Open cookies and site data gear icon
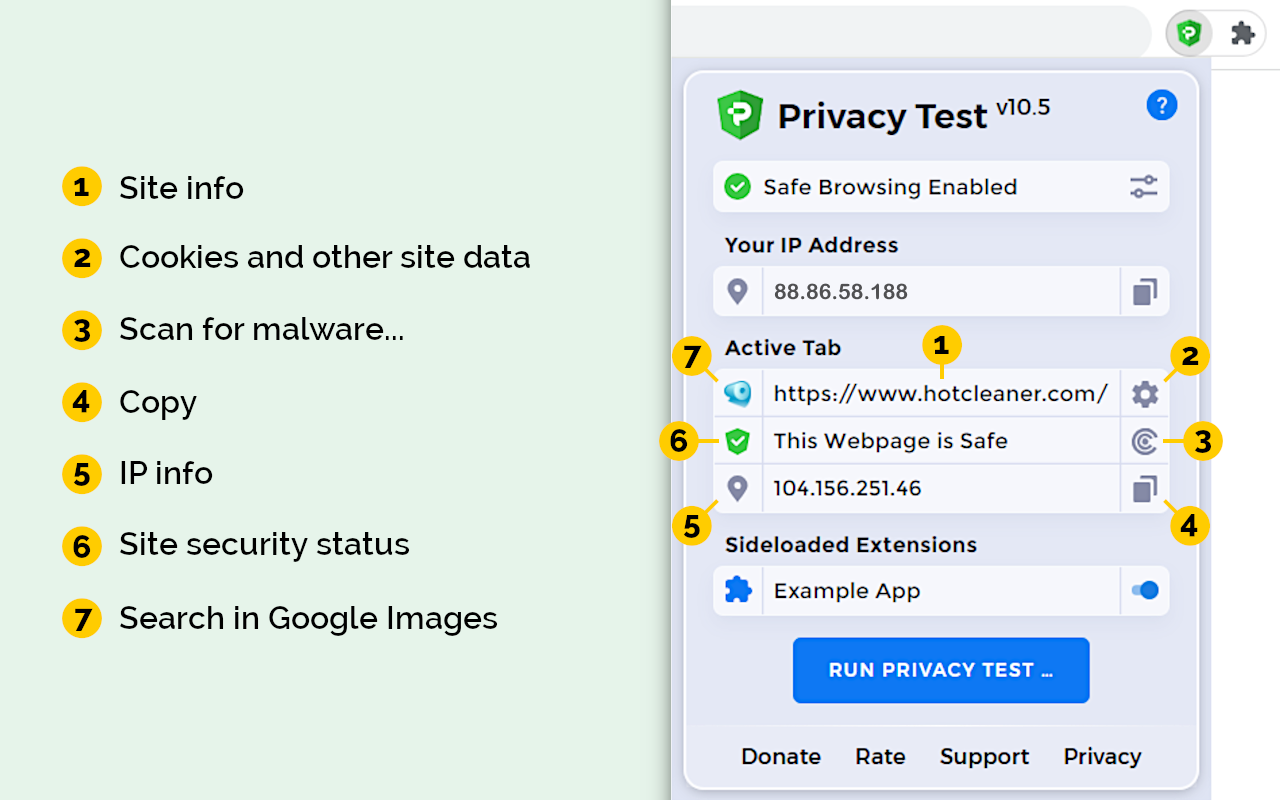Viewport: 1280px width, 800px height. pos(1144,393)
